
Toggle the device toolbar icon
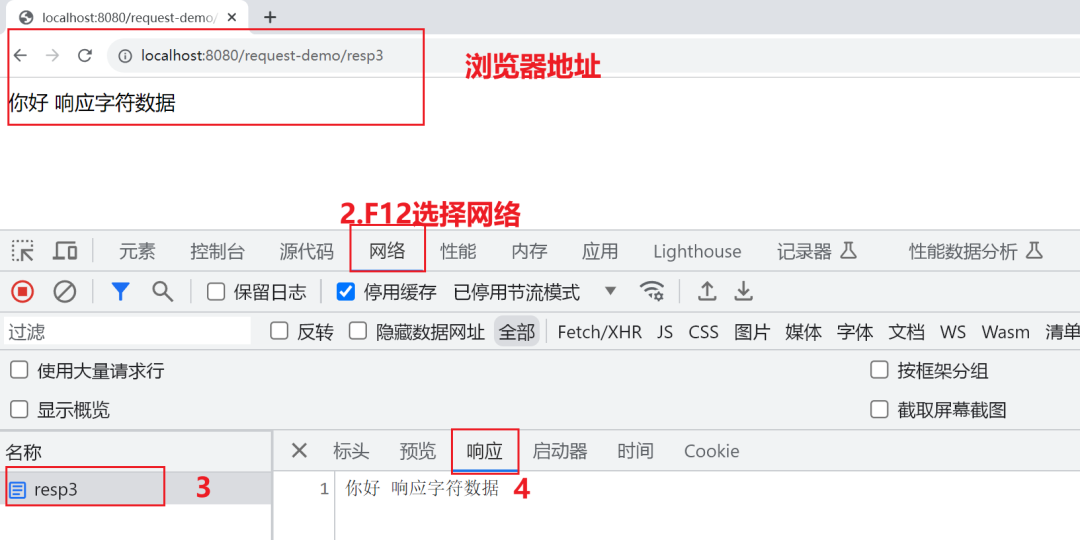click(65, 251)
